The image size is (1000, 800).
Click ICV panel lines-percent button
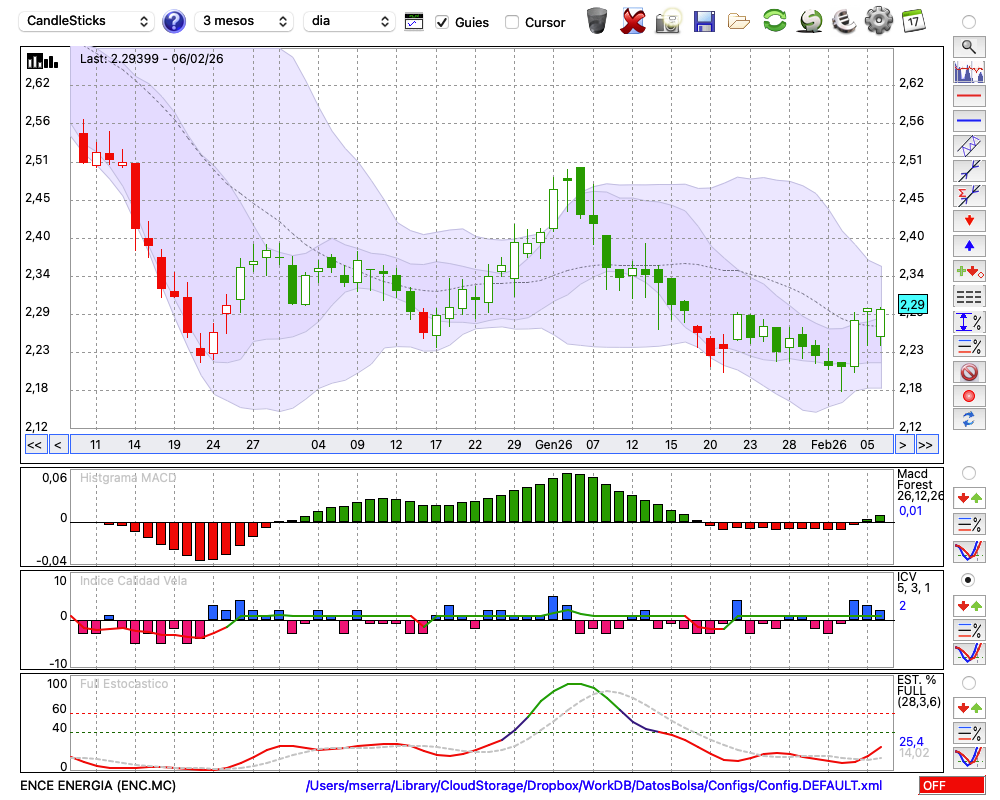[x=969, y=630]
